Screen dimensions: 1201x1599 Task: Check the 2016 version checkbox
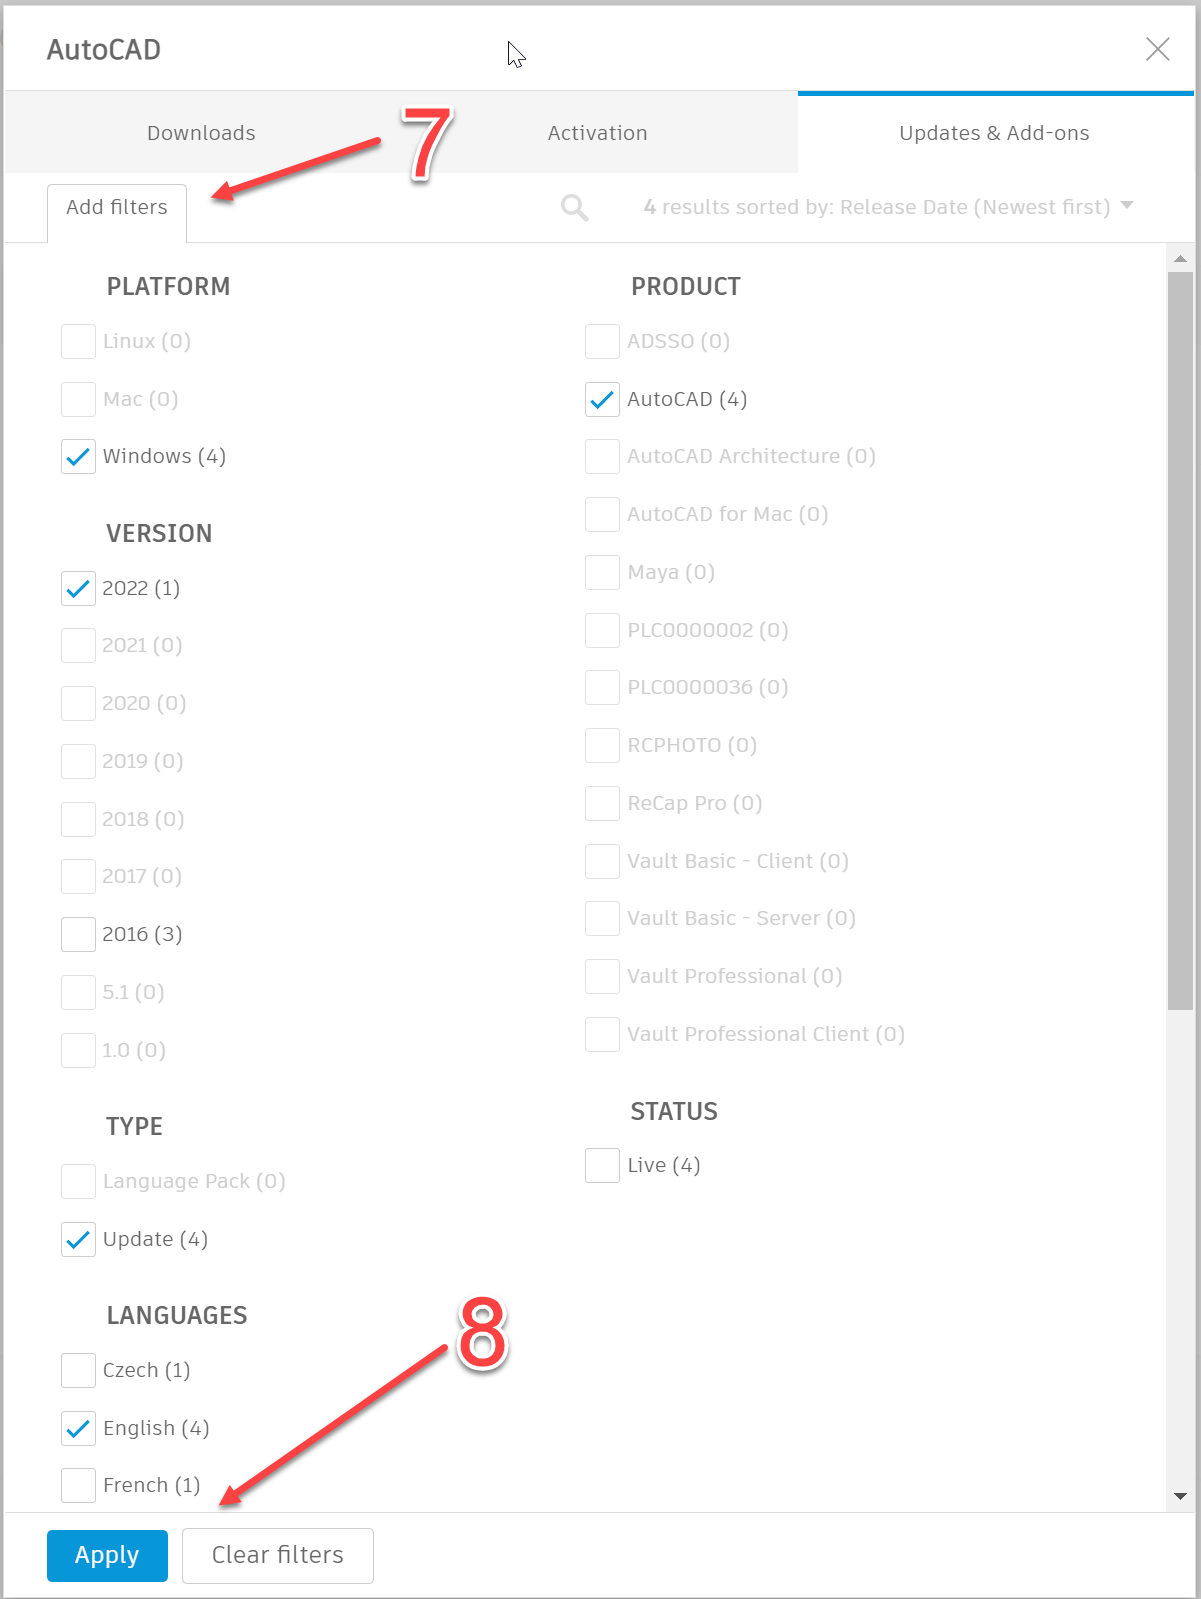coord(78,935)
